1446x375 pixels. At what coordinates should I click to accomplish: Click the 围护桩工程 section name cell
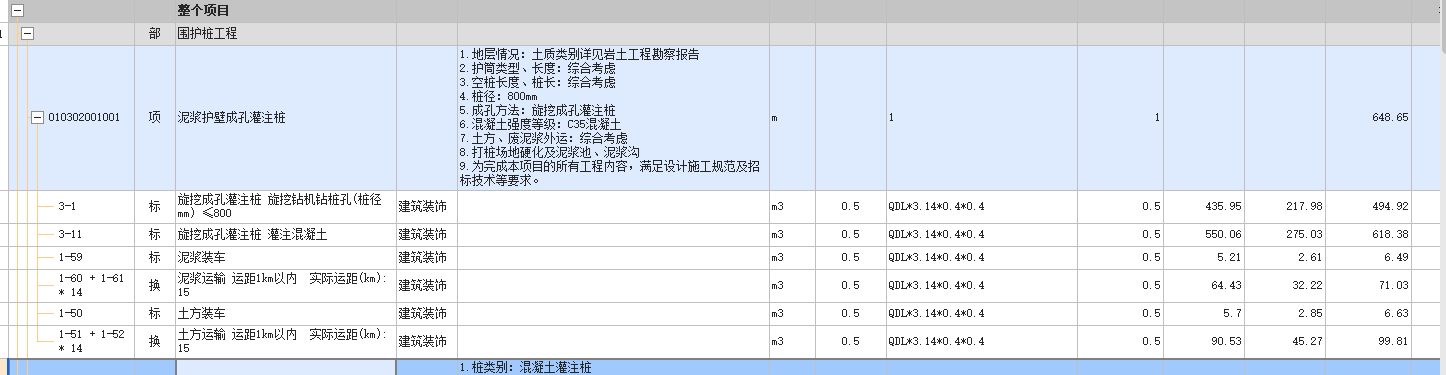(285, 33)
